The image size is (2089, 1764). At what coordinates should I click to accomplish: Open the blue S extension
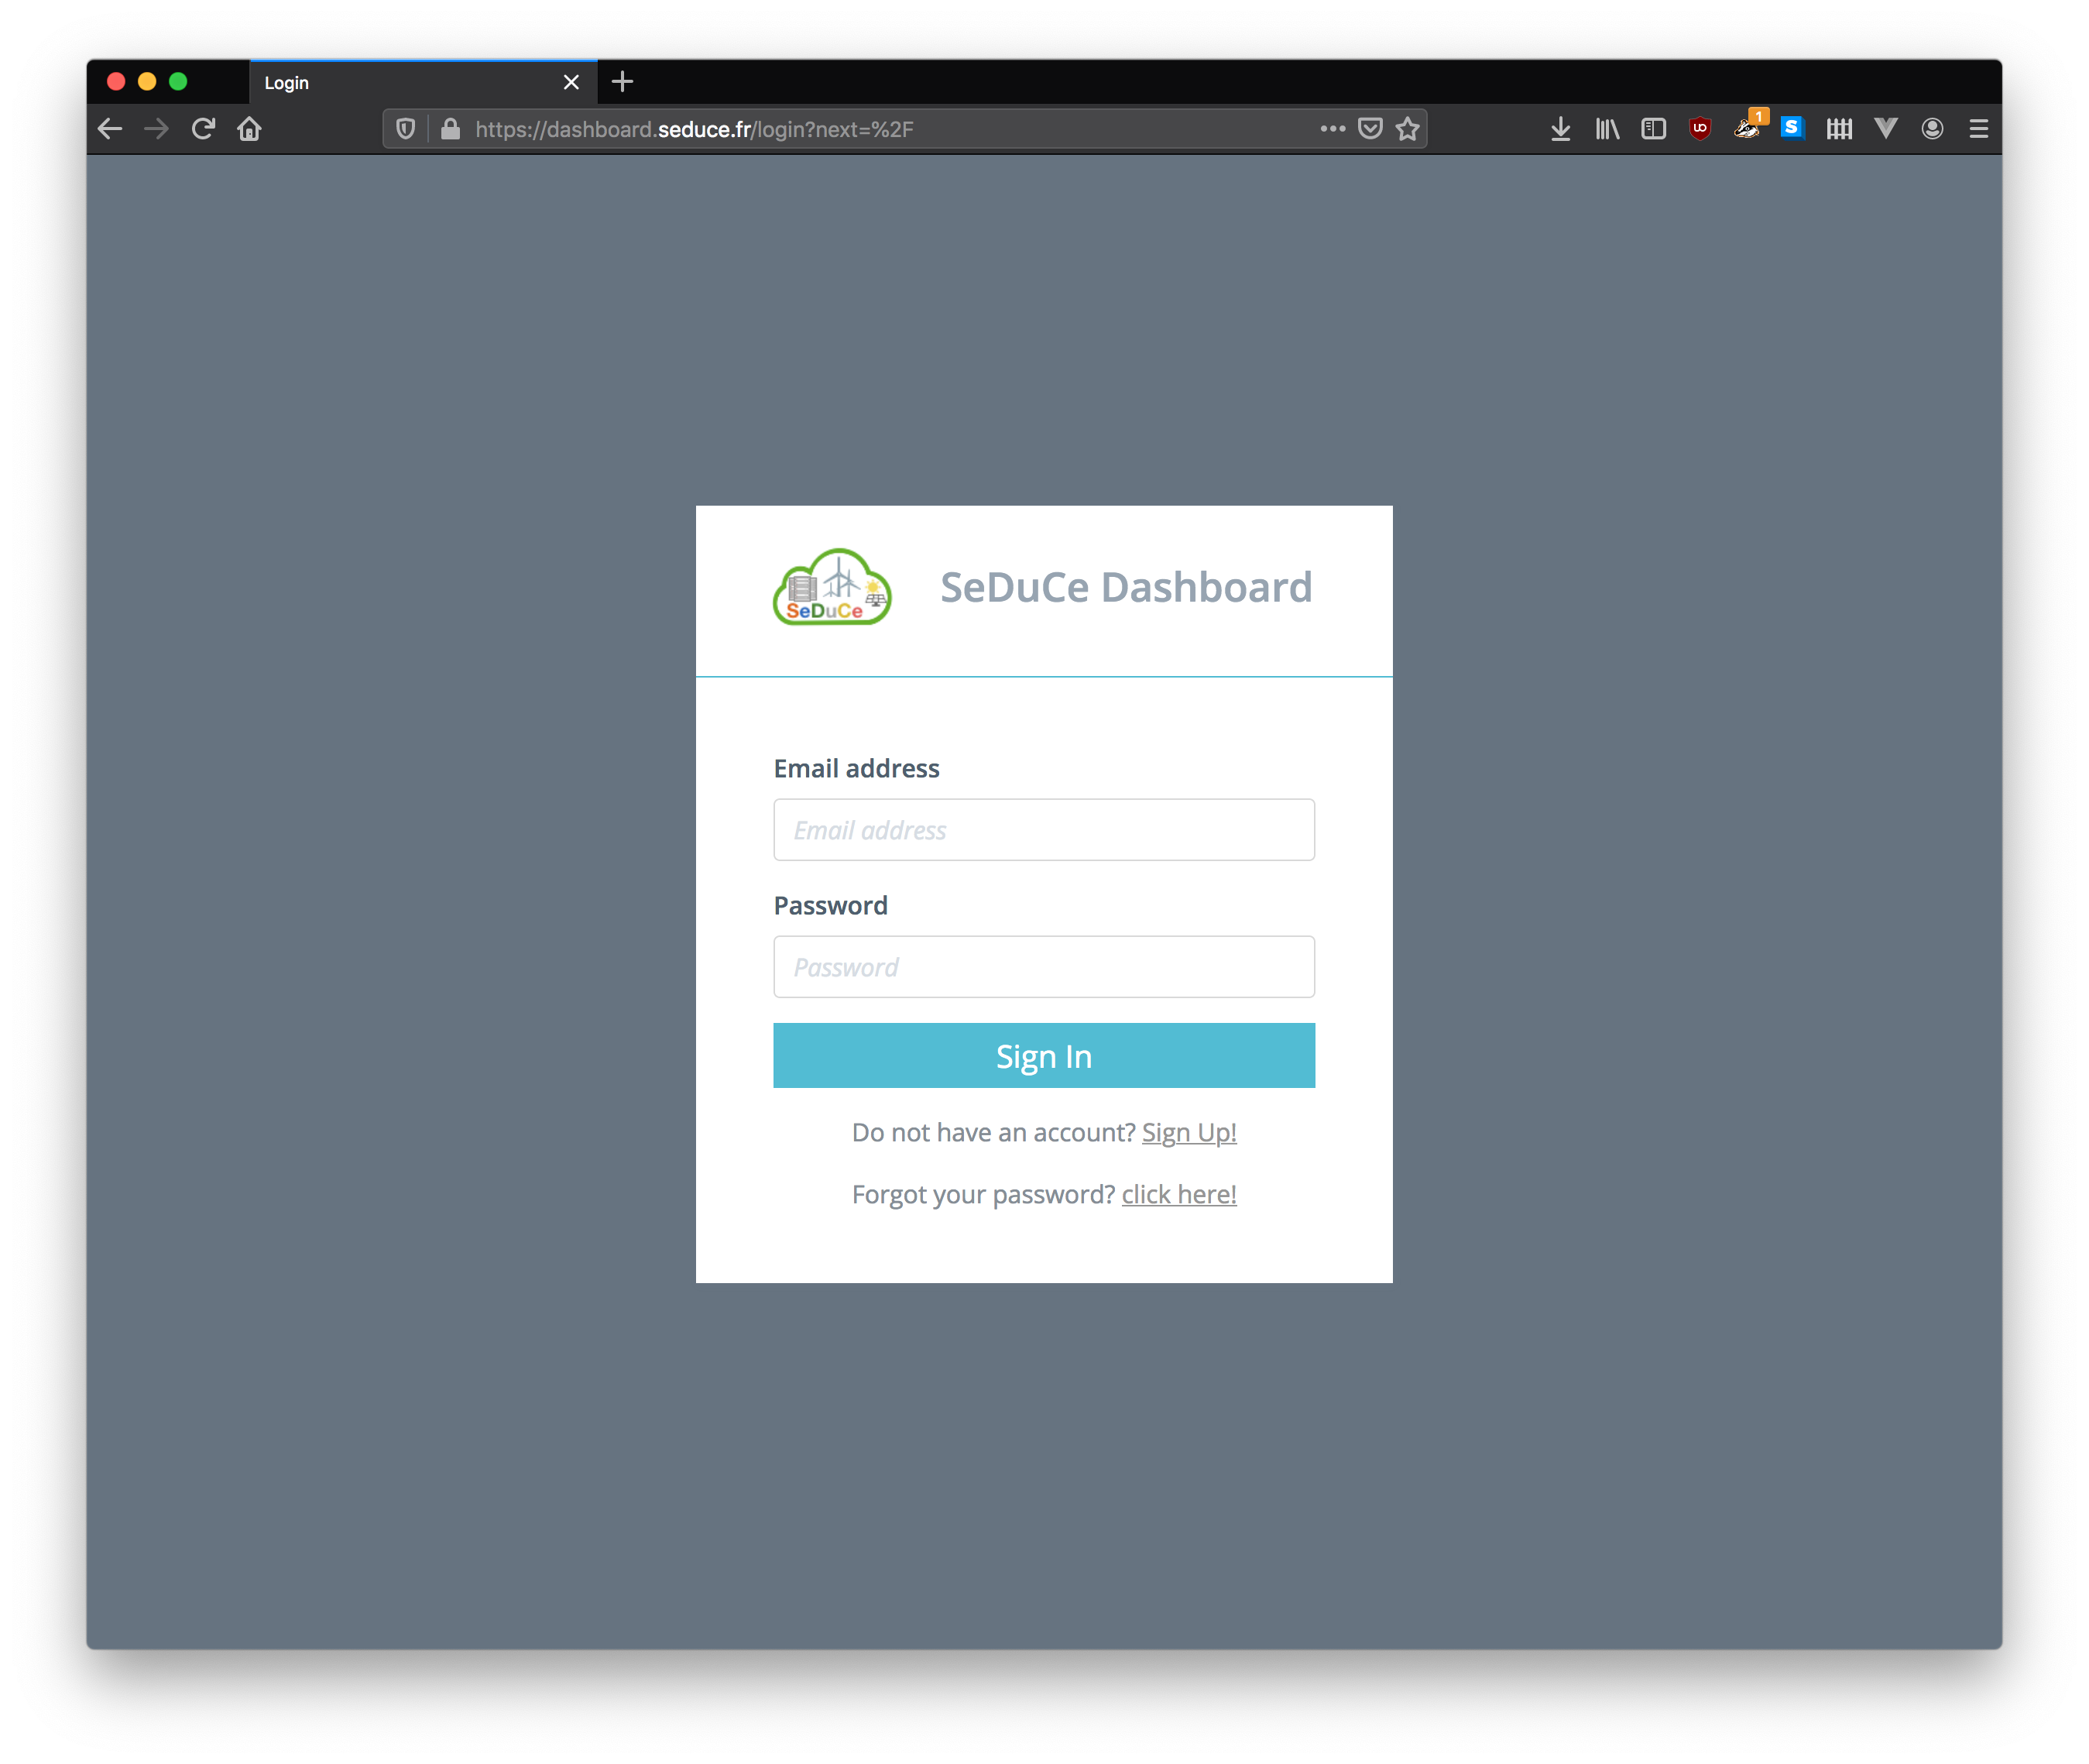(x=1792, y=128)
